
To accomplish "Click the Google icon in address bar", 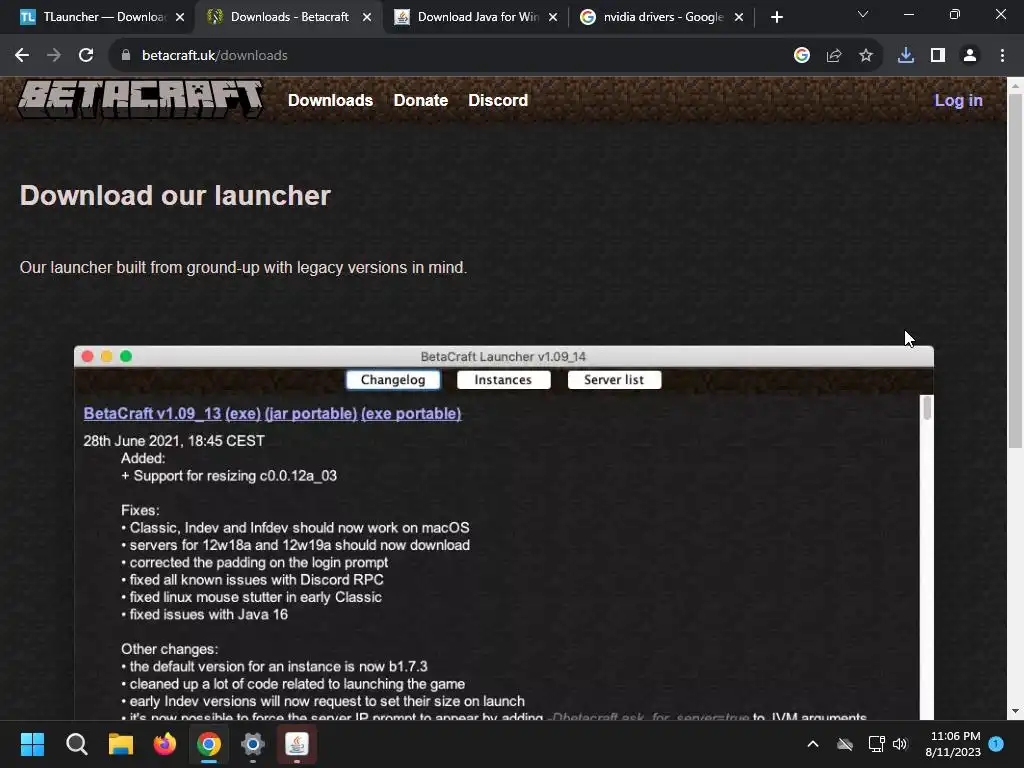I will click(802, 56).
